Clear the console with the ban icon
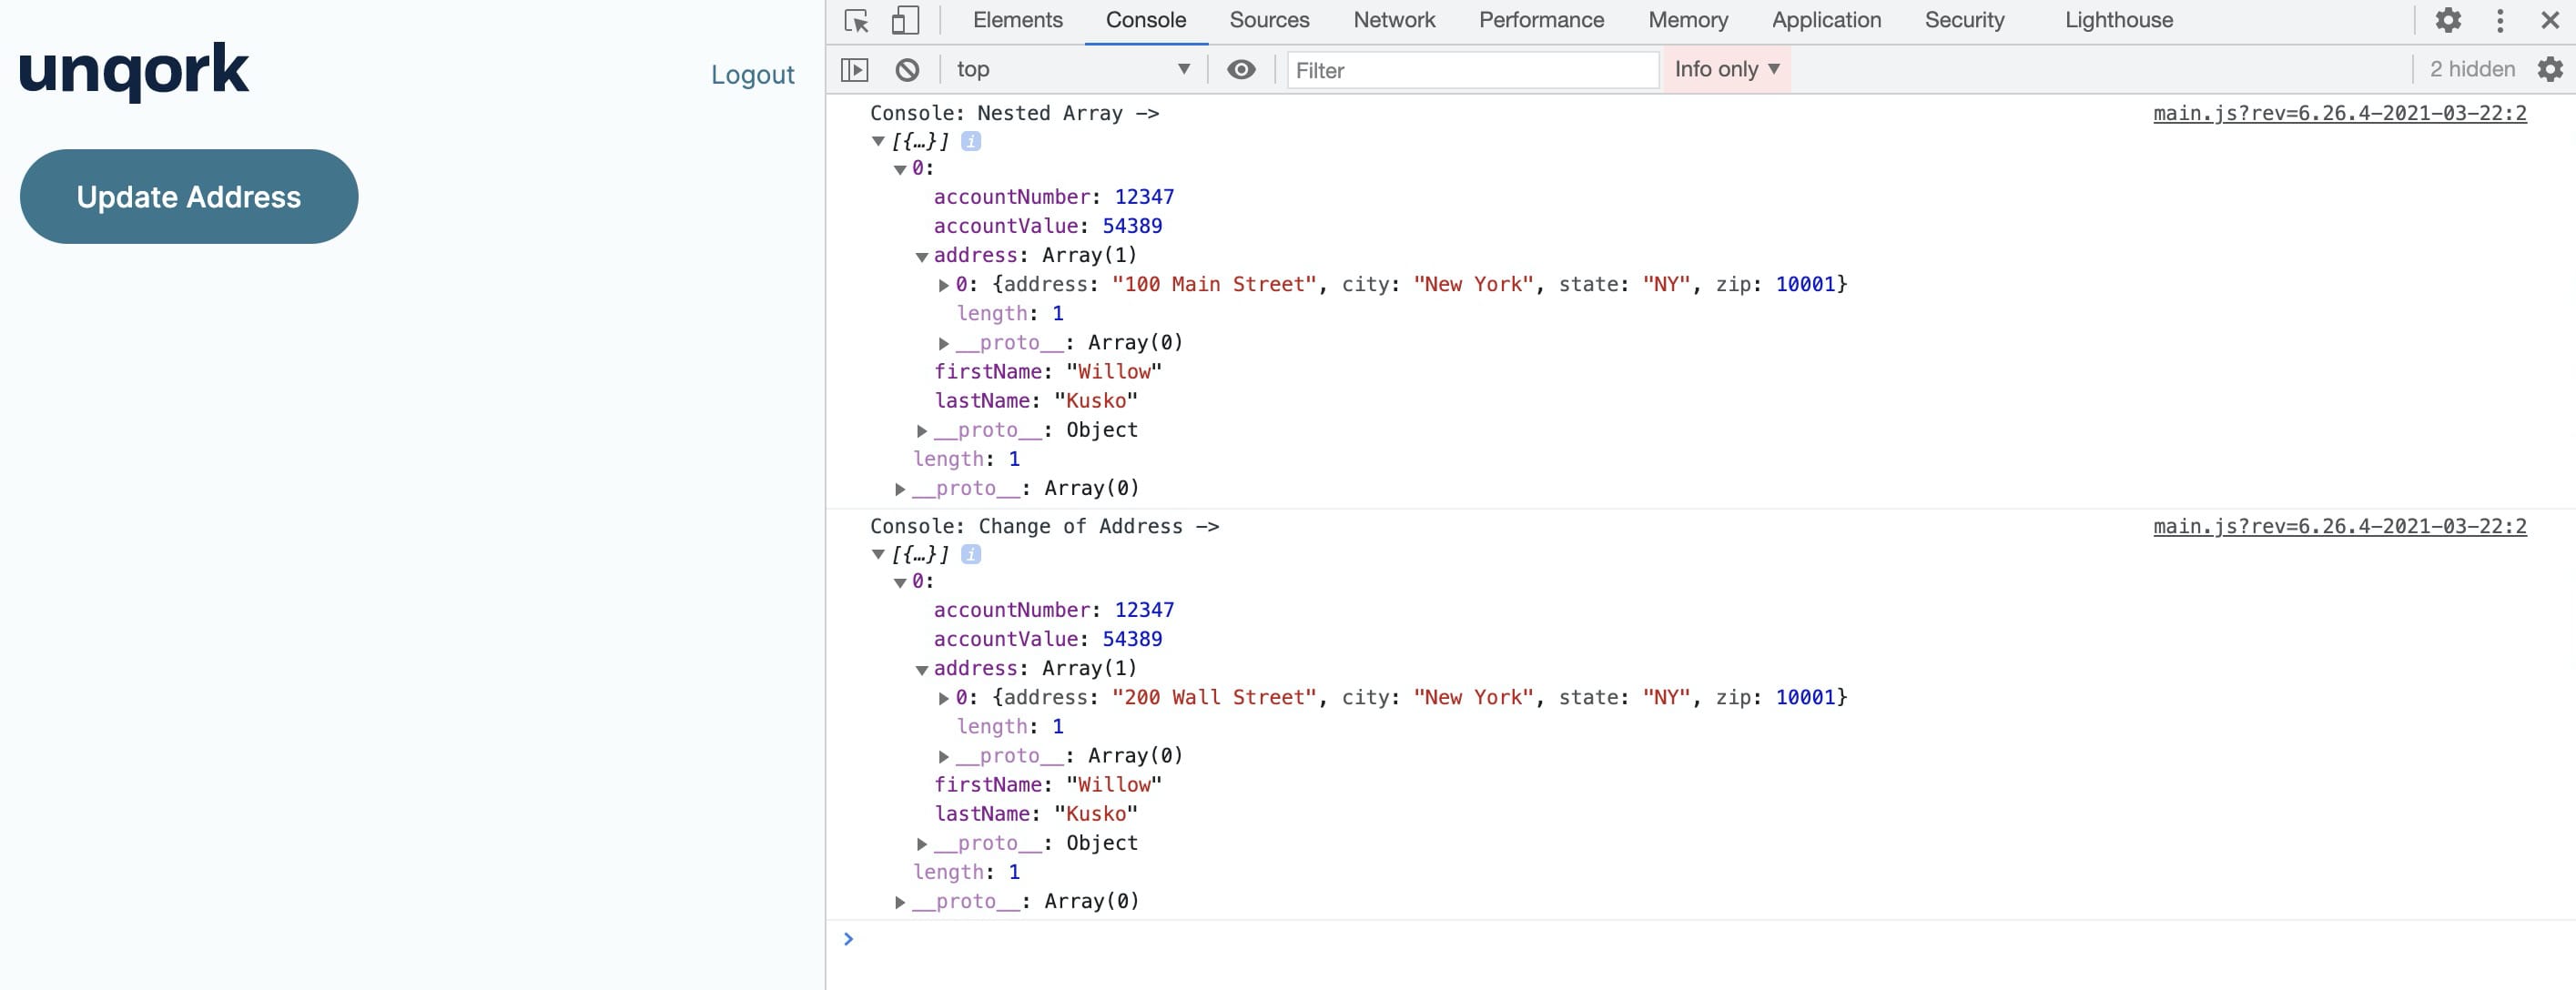2576x990 pixels. (x=907, y=69)
